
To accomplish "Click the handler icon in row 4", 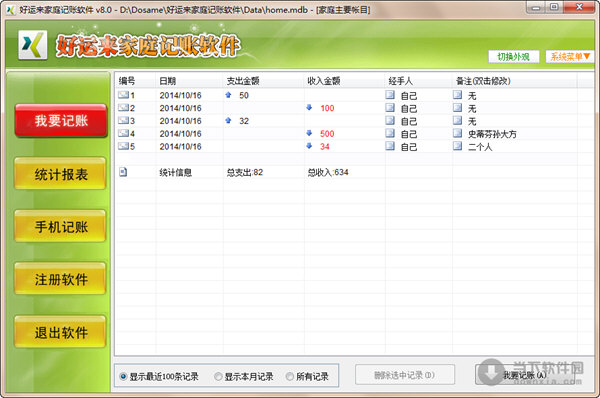I will point(390,133).
